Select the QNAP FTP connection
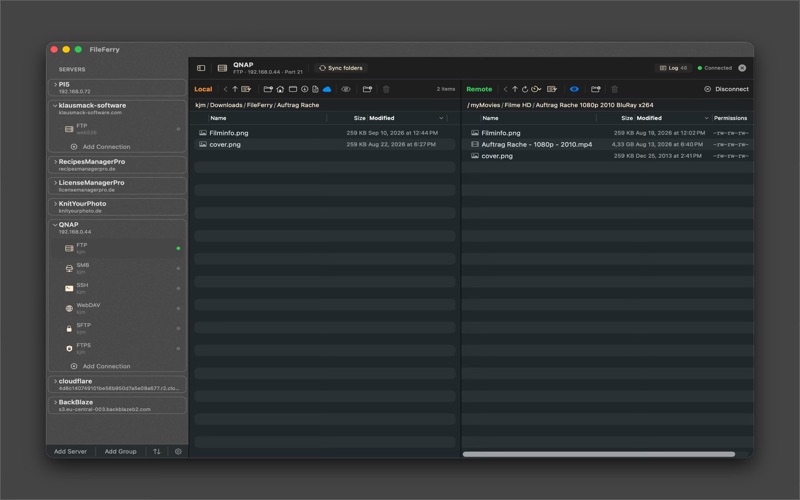The width and height of the screenshot is (800, 500). point(117,248)
